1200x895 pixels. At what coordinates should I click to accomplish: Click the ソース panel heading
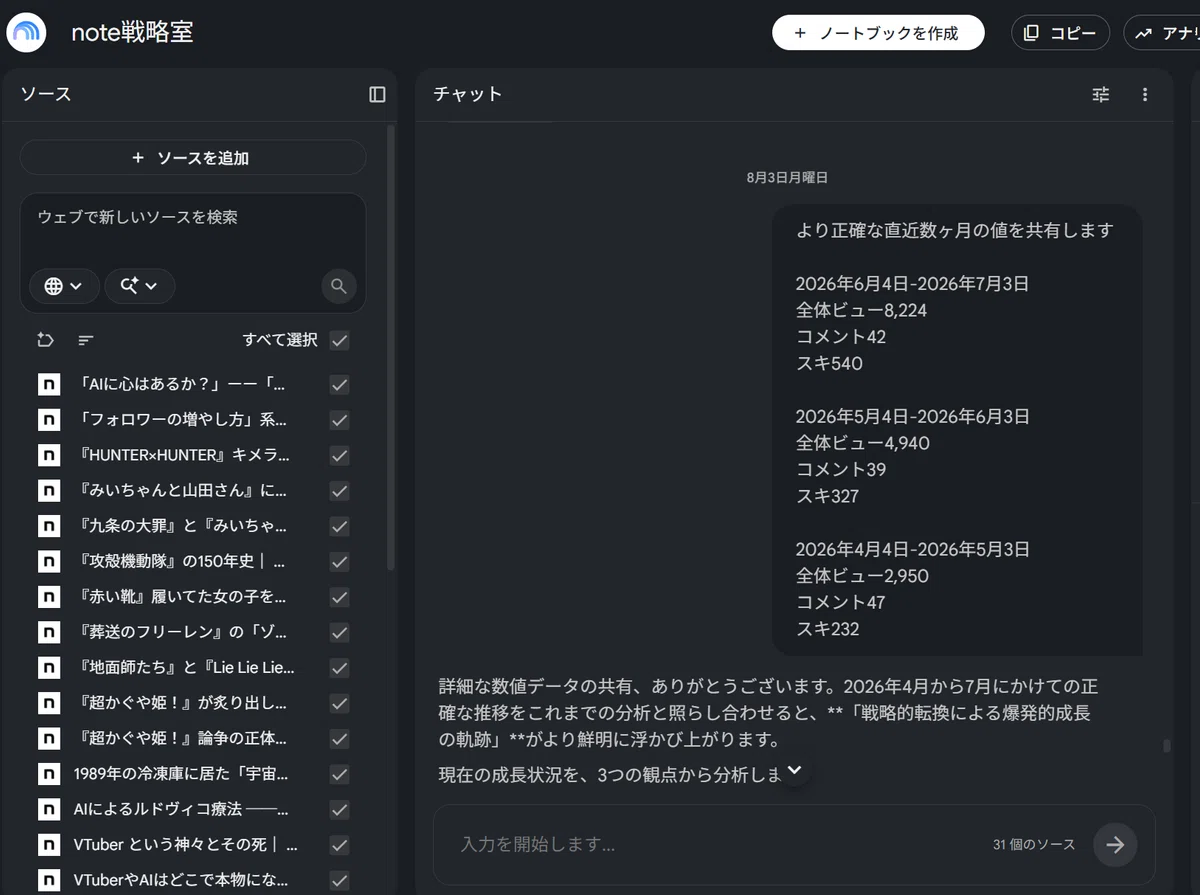[x=46, y=94]
